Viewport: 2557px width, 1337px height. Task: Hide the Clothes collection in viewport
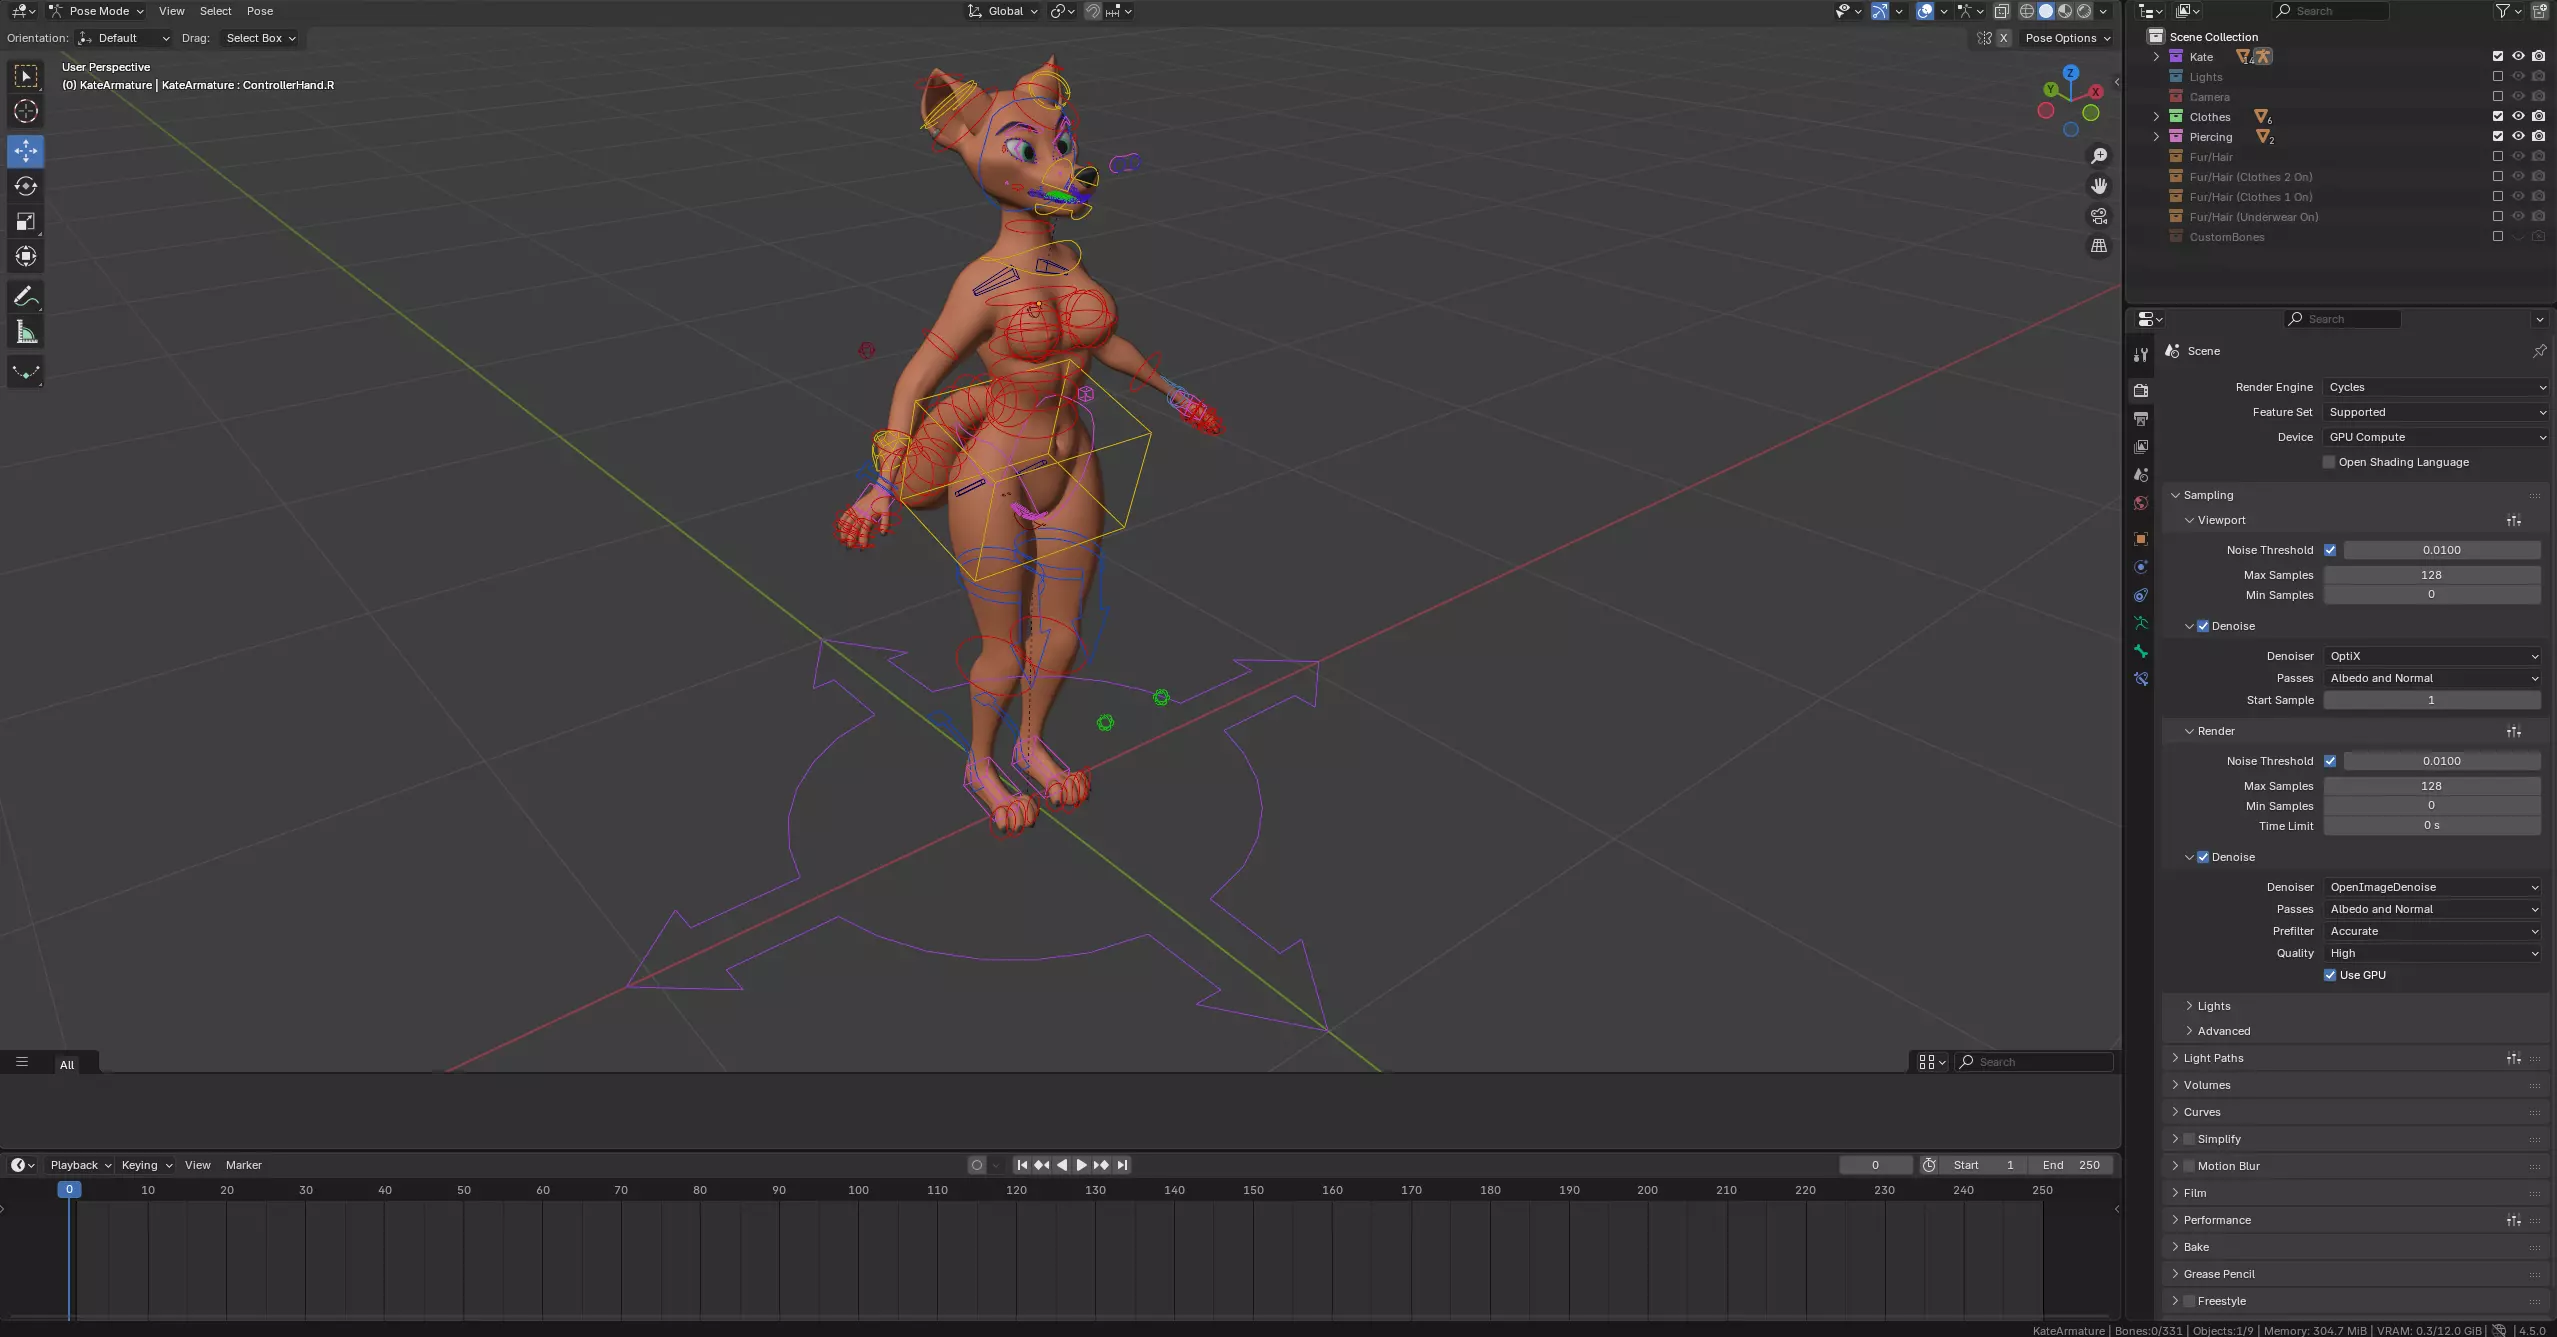(x=2518, y=116)
